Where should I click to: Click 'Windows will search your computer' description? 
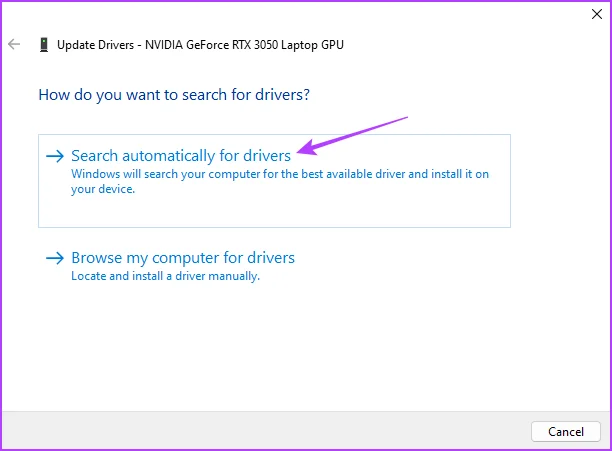[280, 181]
